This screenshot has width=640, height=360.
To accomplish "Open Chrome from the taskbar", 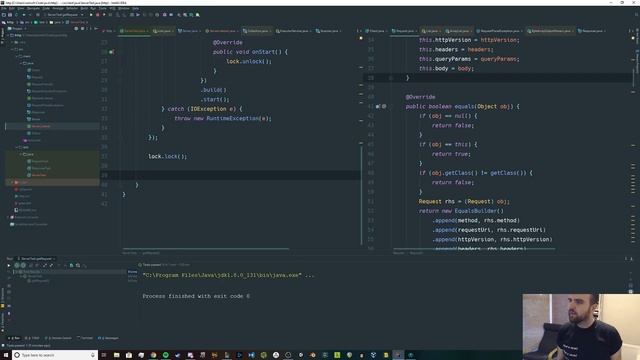I will click(x=153, y=355).
